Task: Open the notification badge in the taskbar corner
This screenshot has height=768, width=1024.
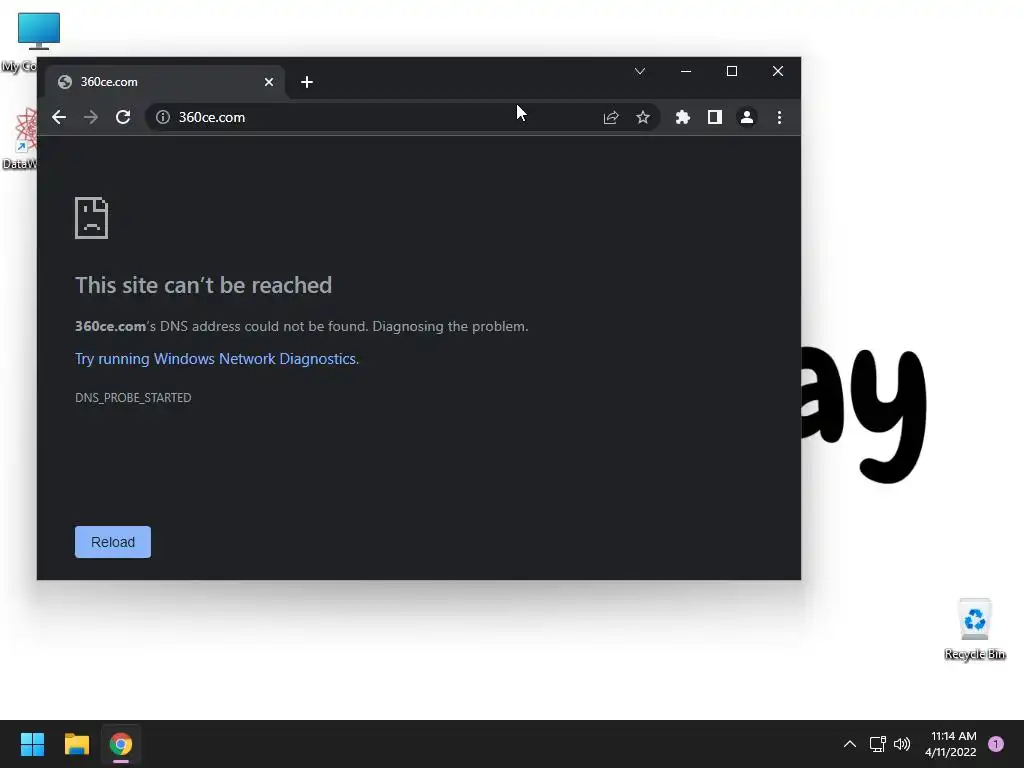Action: tap(996, 744)
